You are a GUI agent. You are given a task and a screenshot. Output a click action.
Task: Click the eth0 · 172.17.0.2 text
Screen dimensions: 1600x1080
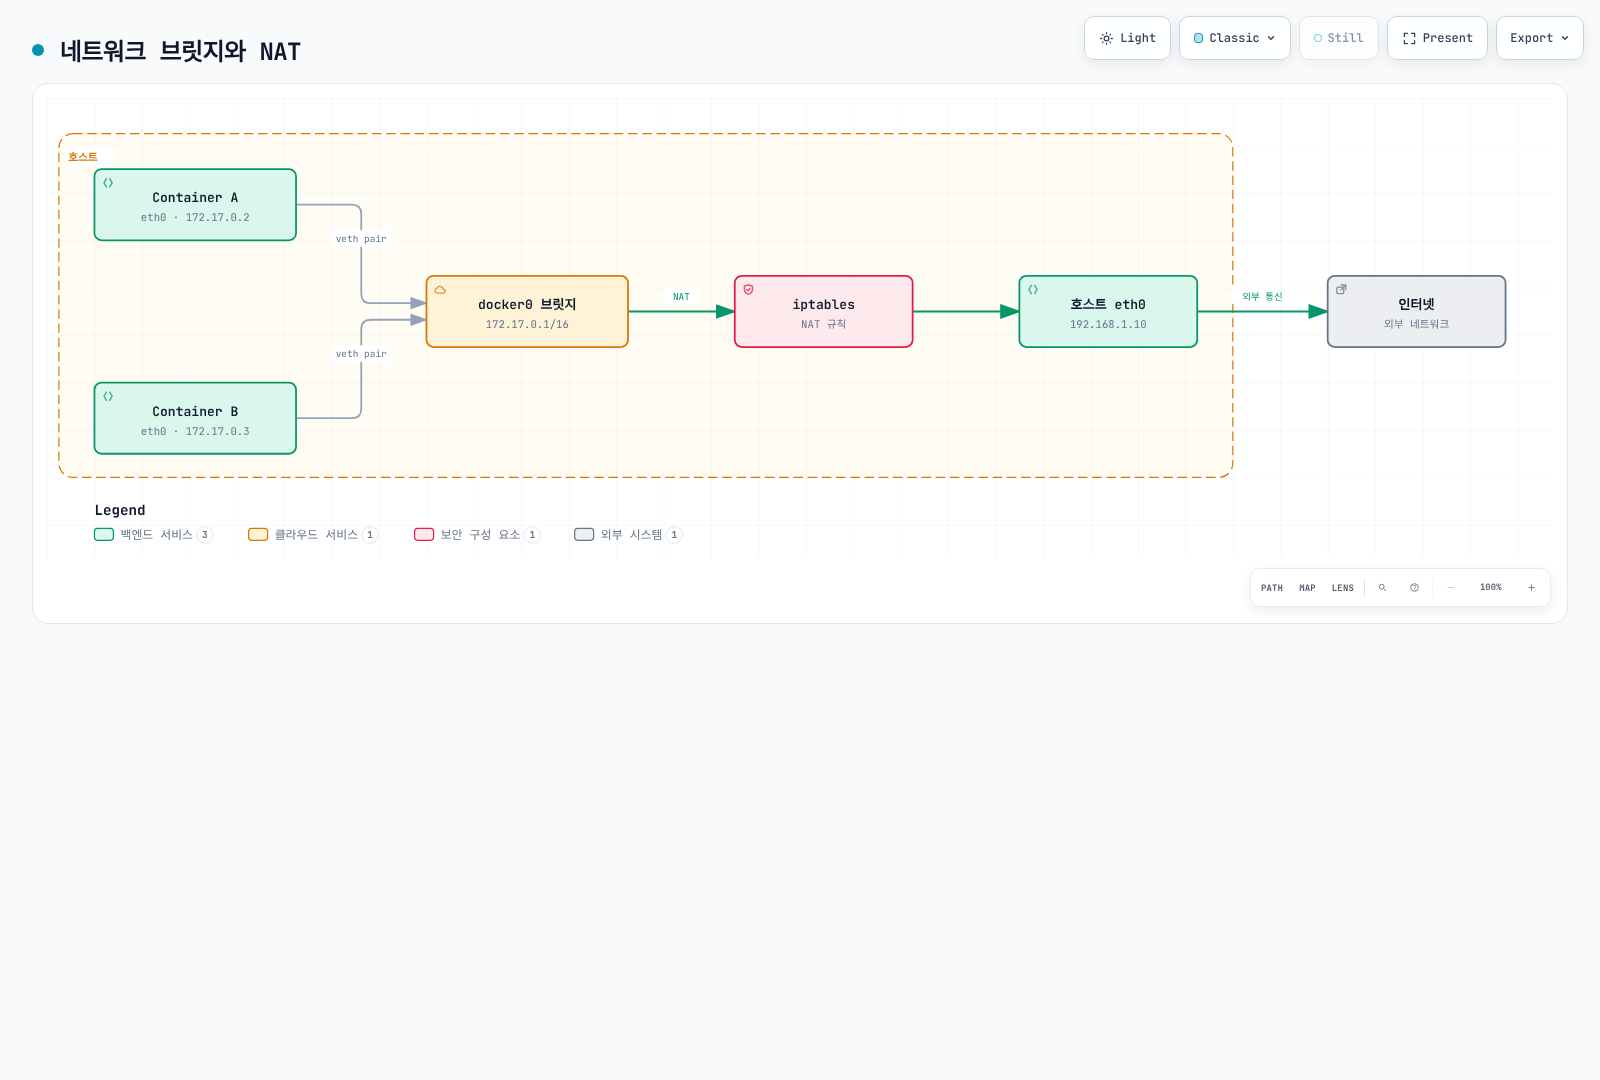click(x=195, y=218)
